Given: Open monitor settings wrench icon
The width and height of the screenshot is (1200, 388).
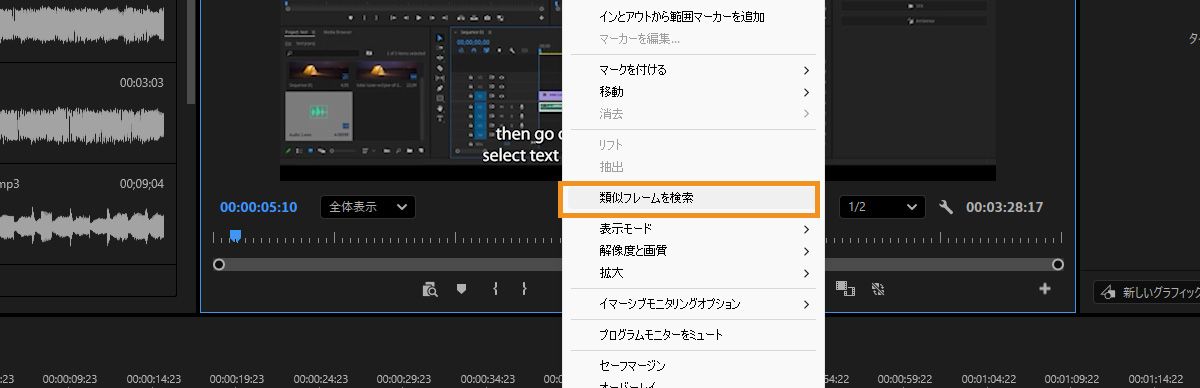Looking at the screenshot, I should coord(947,207).
